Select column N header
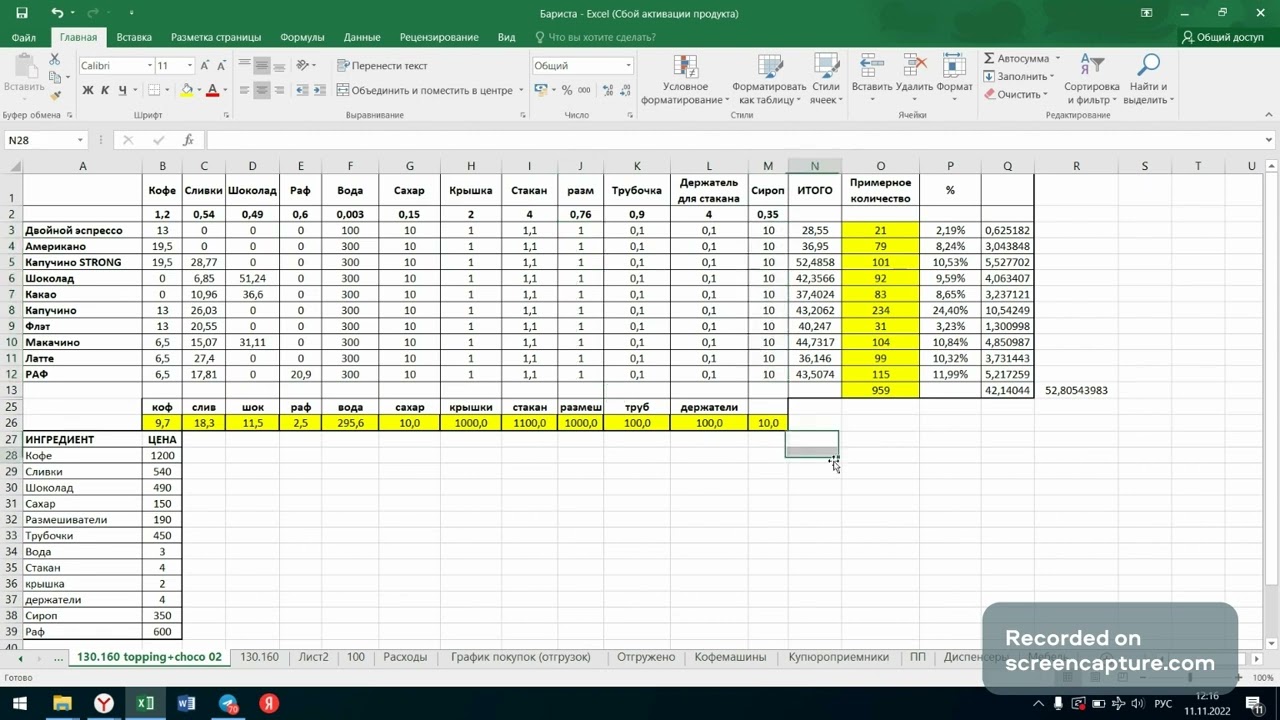The width and height of the screenshot is (1280, 720). click(x=814, y=166)
